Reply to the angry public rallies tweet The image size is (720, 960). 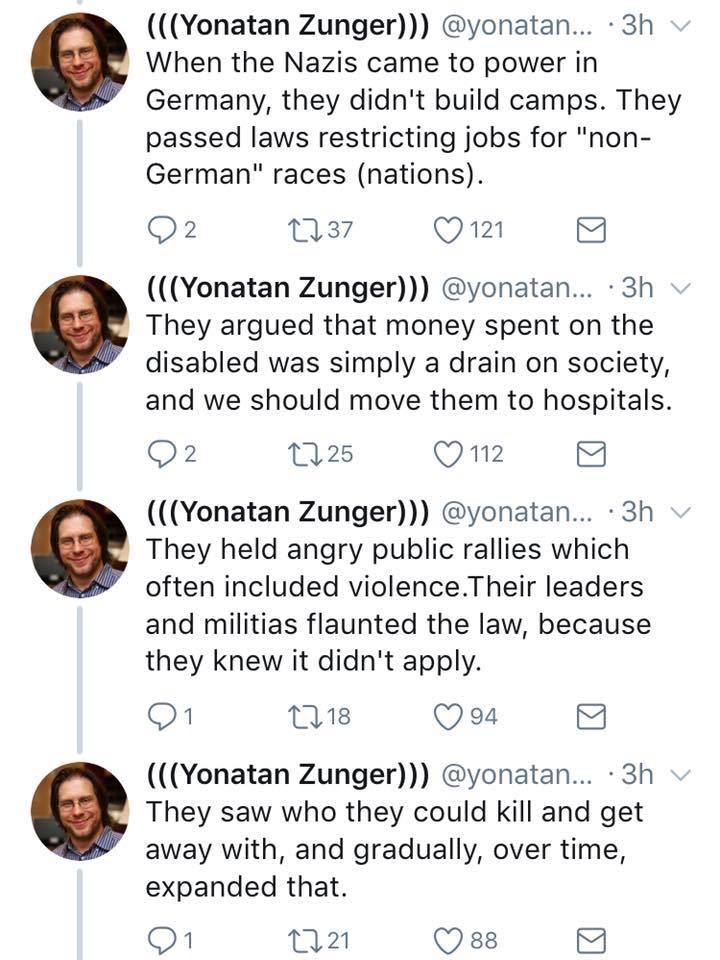(160, 717)
